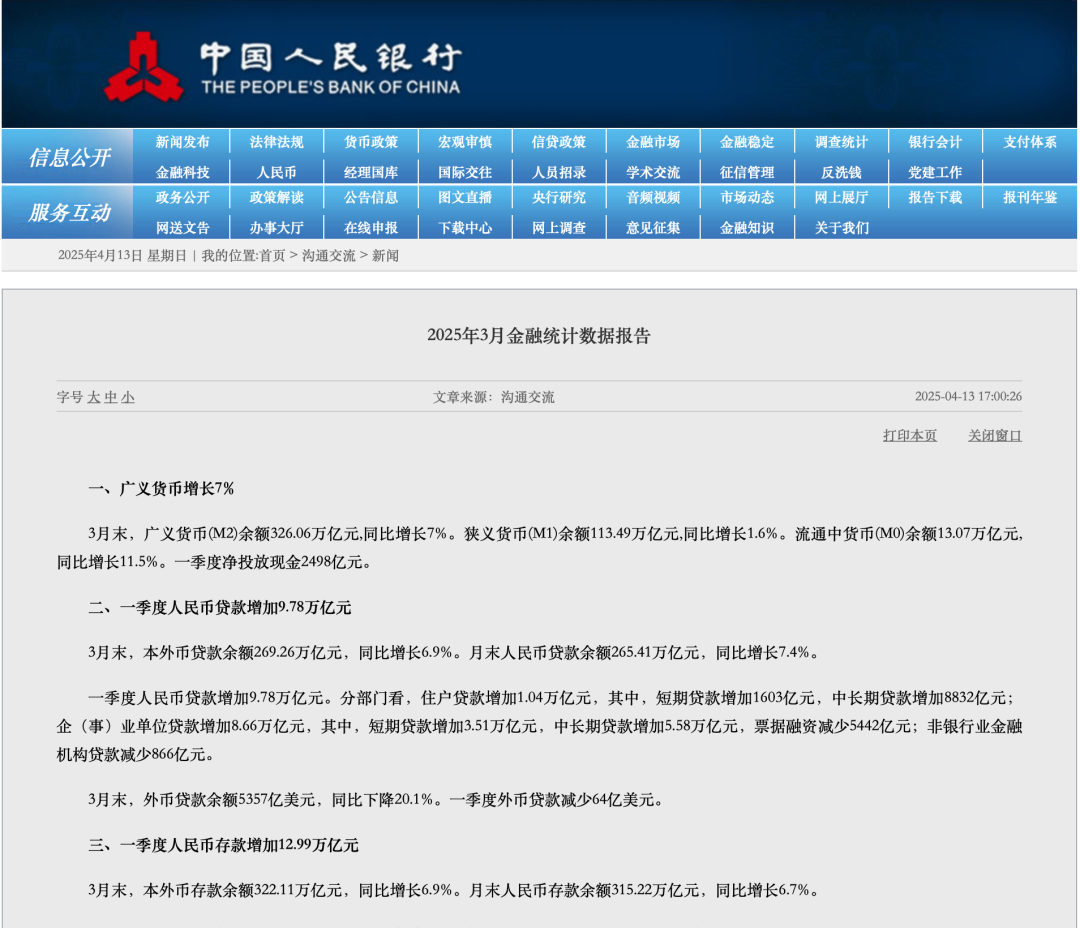The image size is (1080, 928).
Task: Open the 央行研究 item
Action: coord(558,199)
